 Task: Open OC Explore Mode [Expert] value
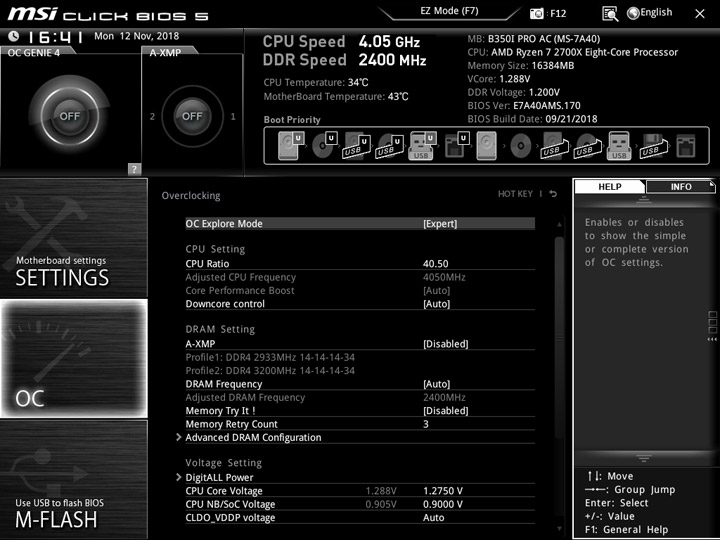[440, 224]
